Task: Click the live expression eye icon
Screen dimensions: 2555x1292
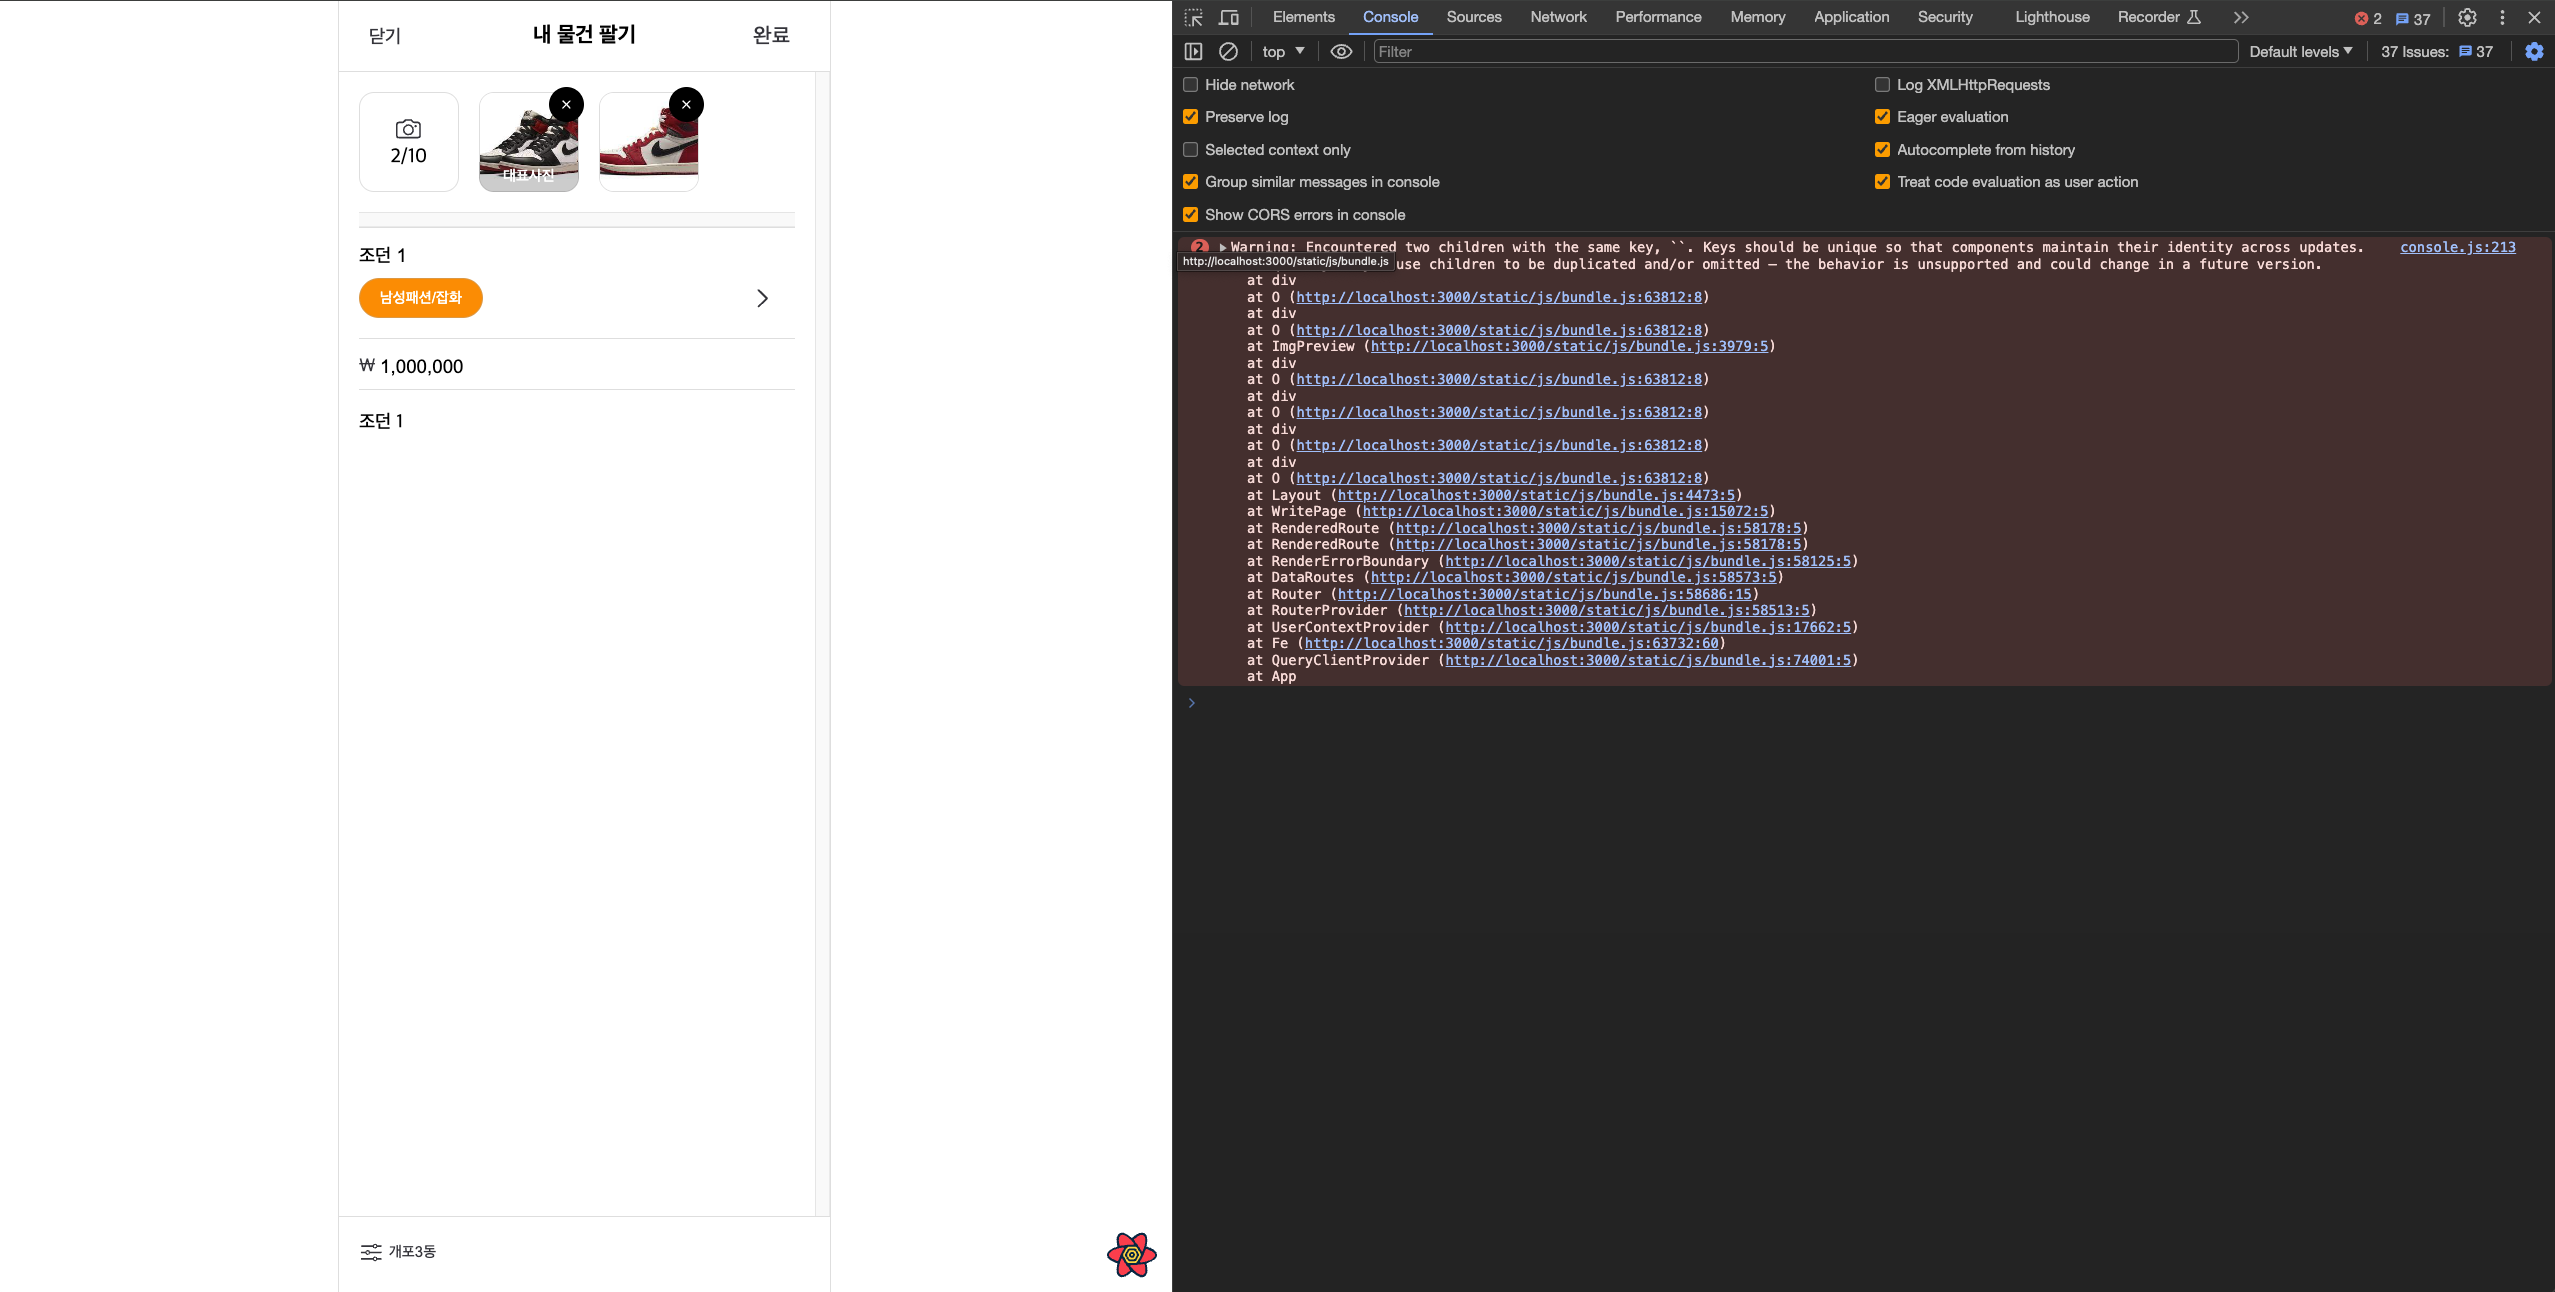Action: coord(1341,52)
